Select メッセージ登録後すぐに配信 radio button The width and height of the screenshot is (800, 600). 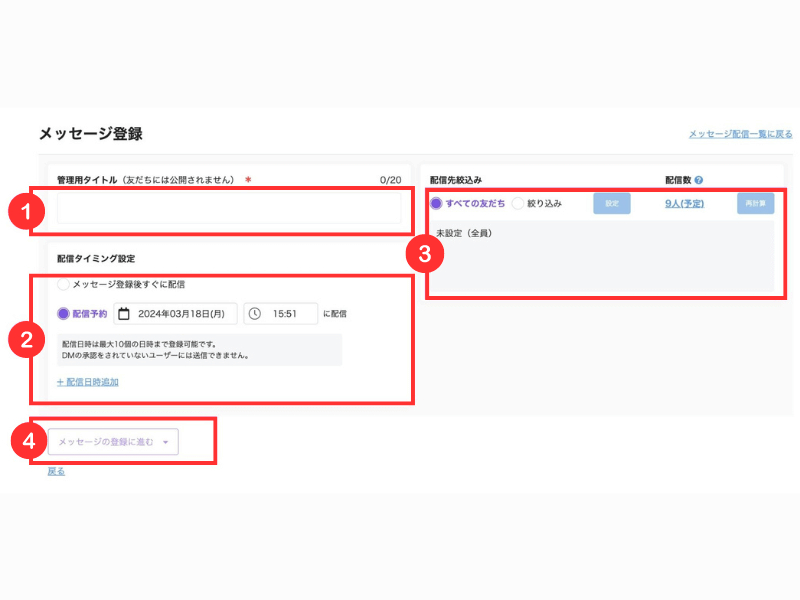click(63, 284)
